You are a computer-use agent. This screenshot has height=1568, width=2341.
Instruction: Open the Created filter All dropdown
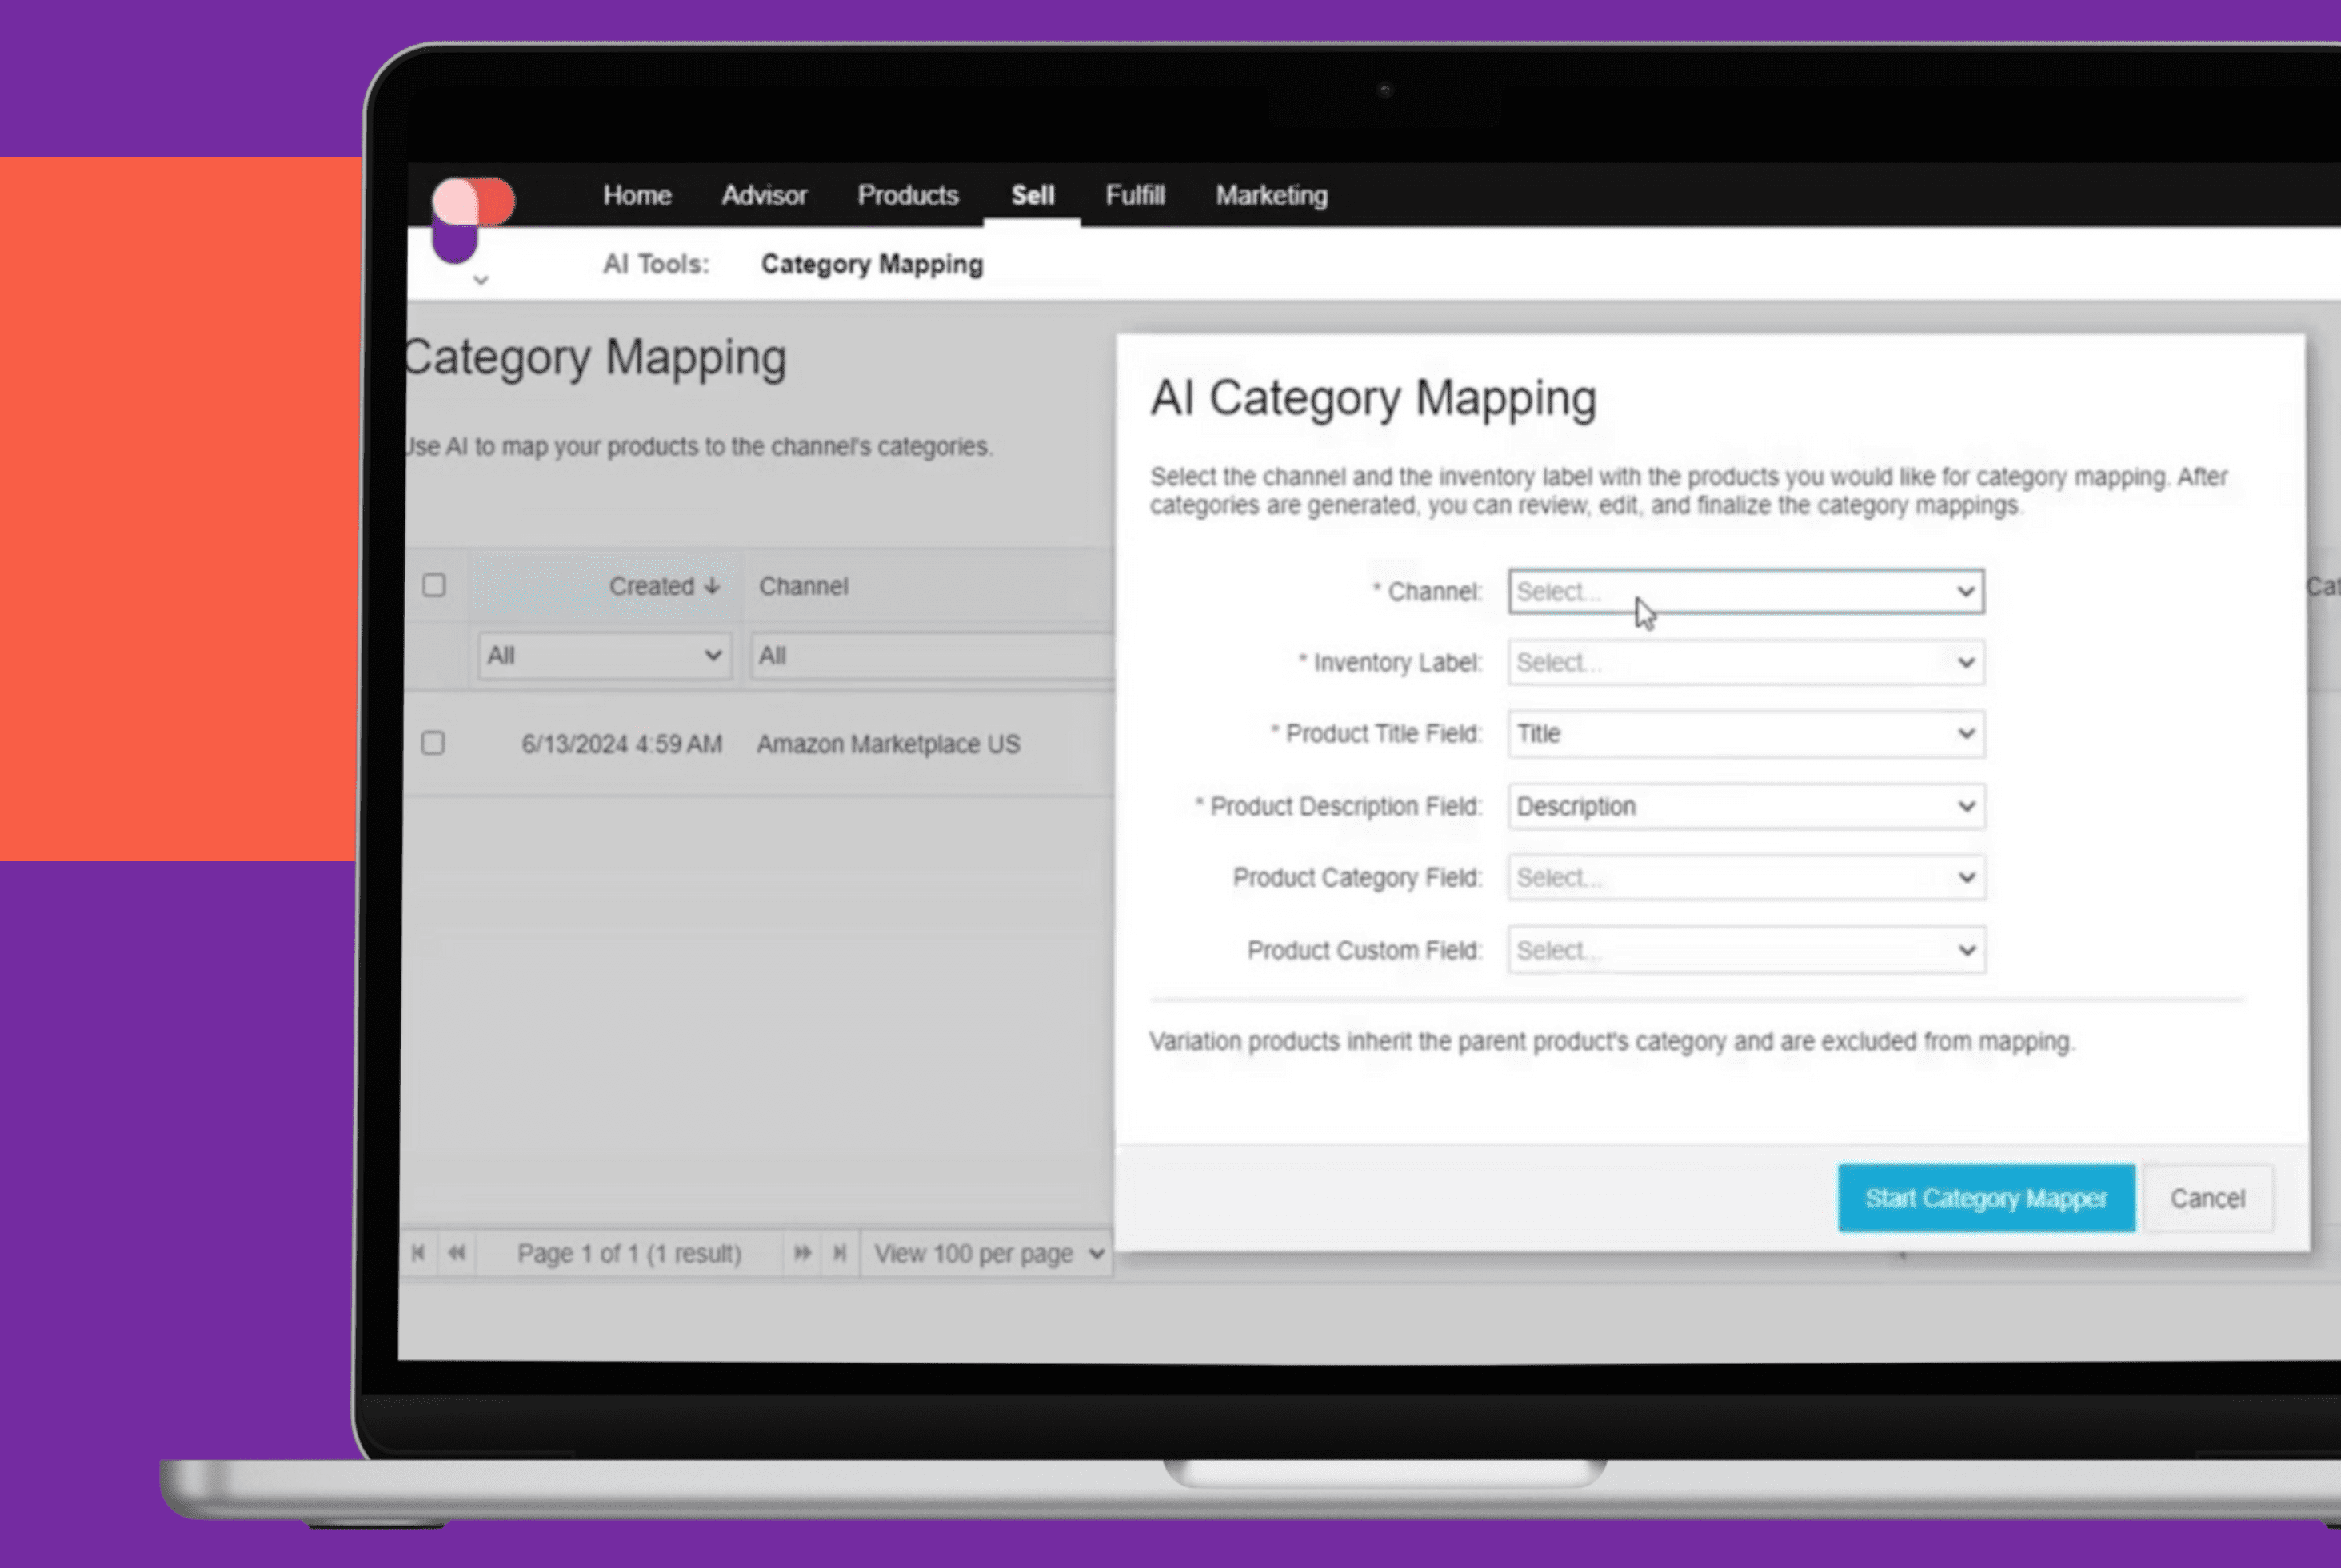click(604, 656)
